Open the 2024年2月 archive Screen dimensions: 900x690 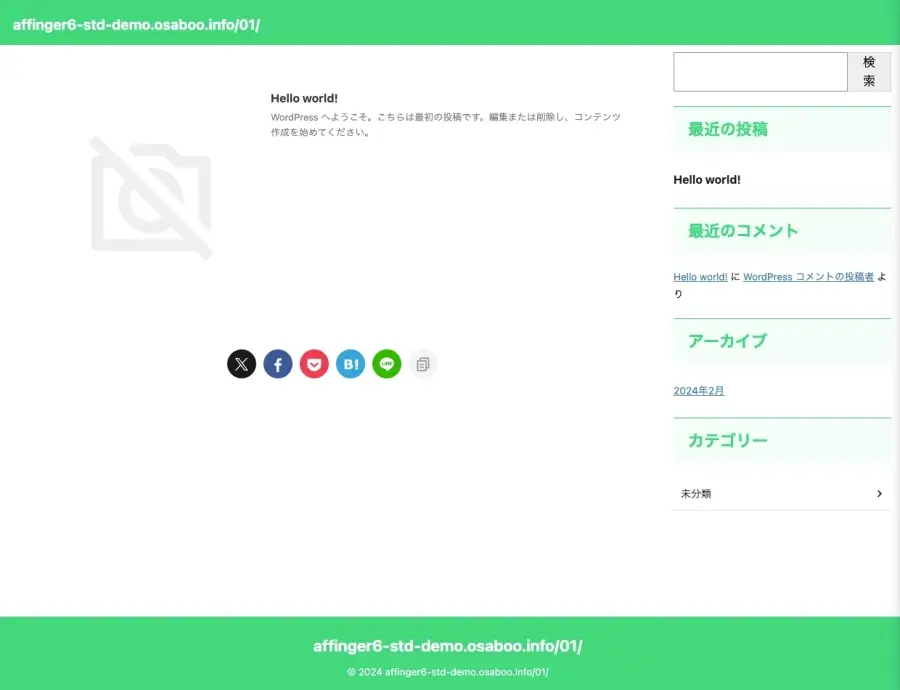tap(698, 390)
